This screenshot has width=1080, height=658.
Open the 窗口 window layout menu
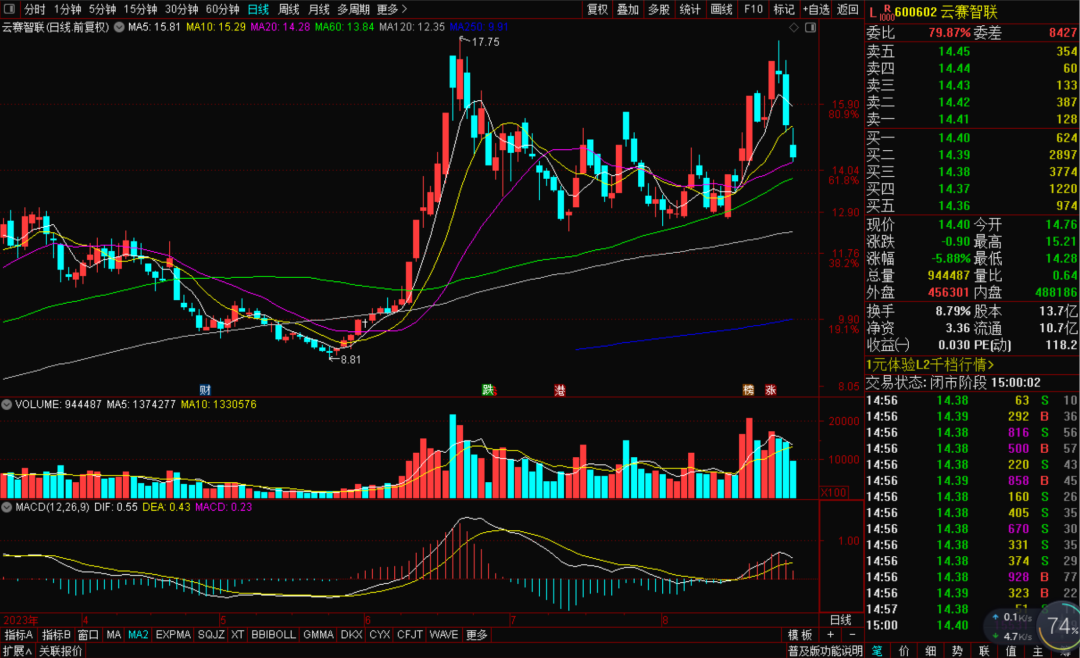(88, 635)
